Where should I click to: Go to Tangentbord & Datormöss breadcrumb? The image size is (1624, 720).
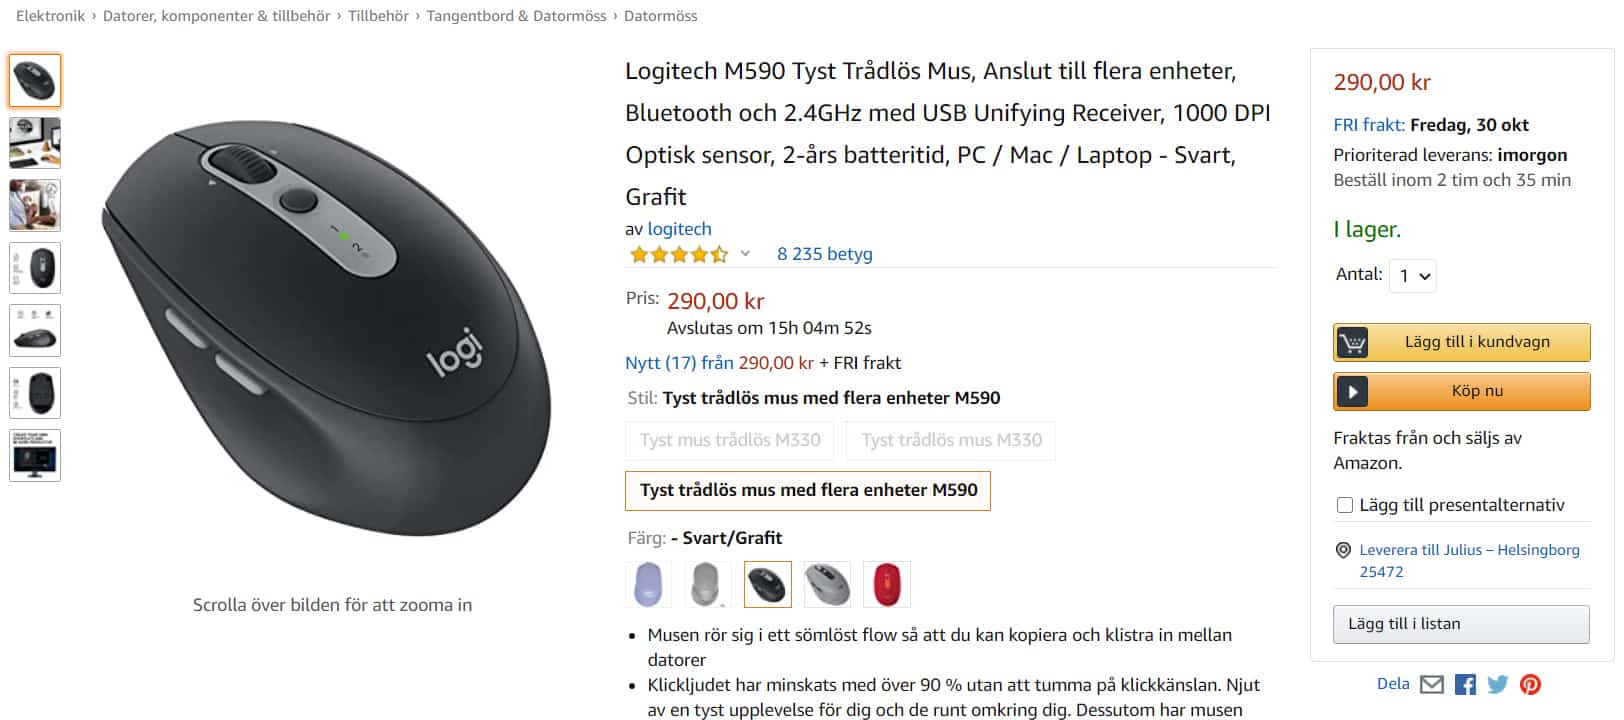[516, 16]
